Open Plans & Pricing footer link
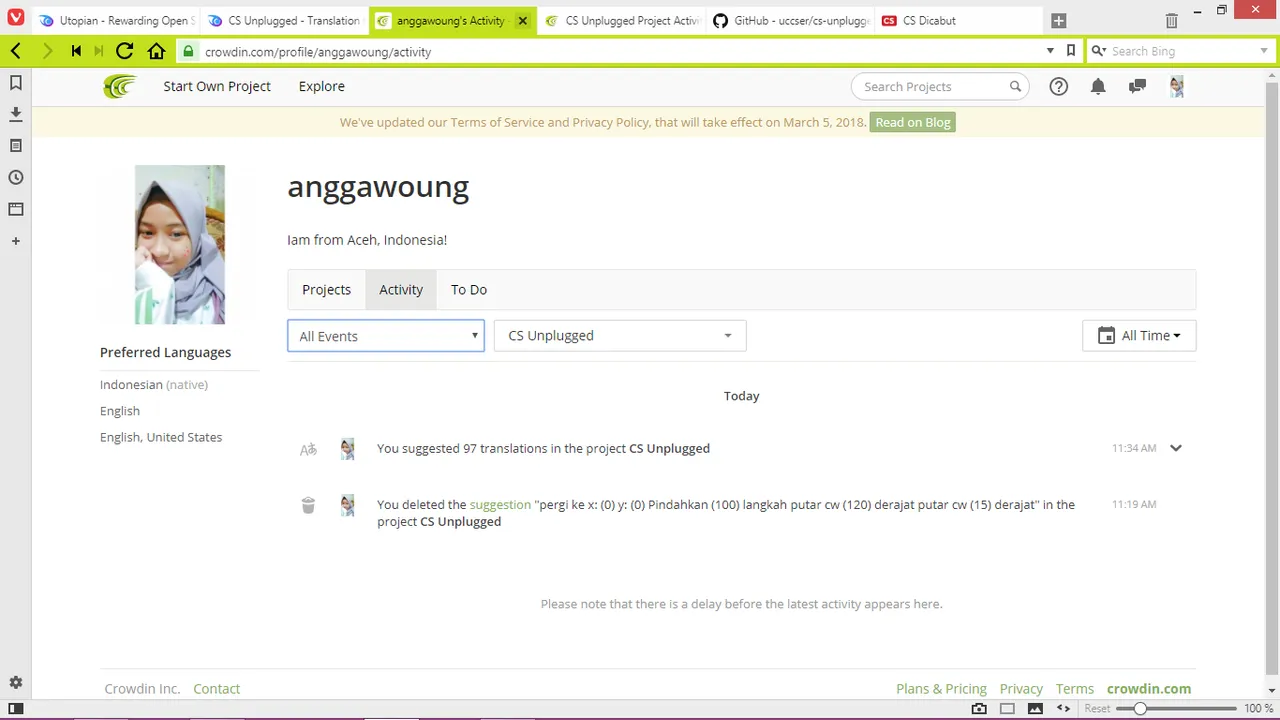 [941, 689]
